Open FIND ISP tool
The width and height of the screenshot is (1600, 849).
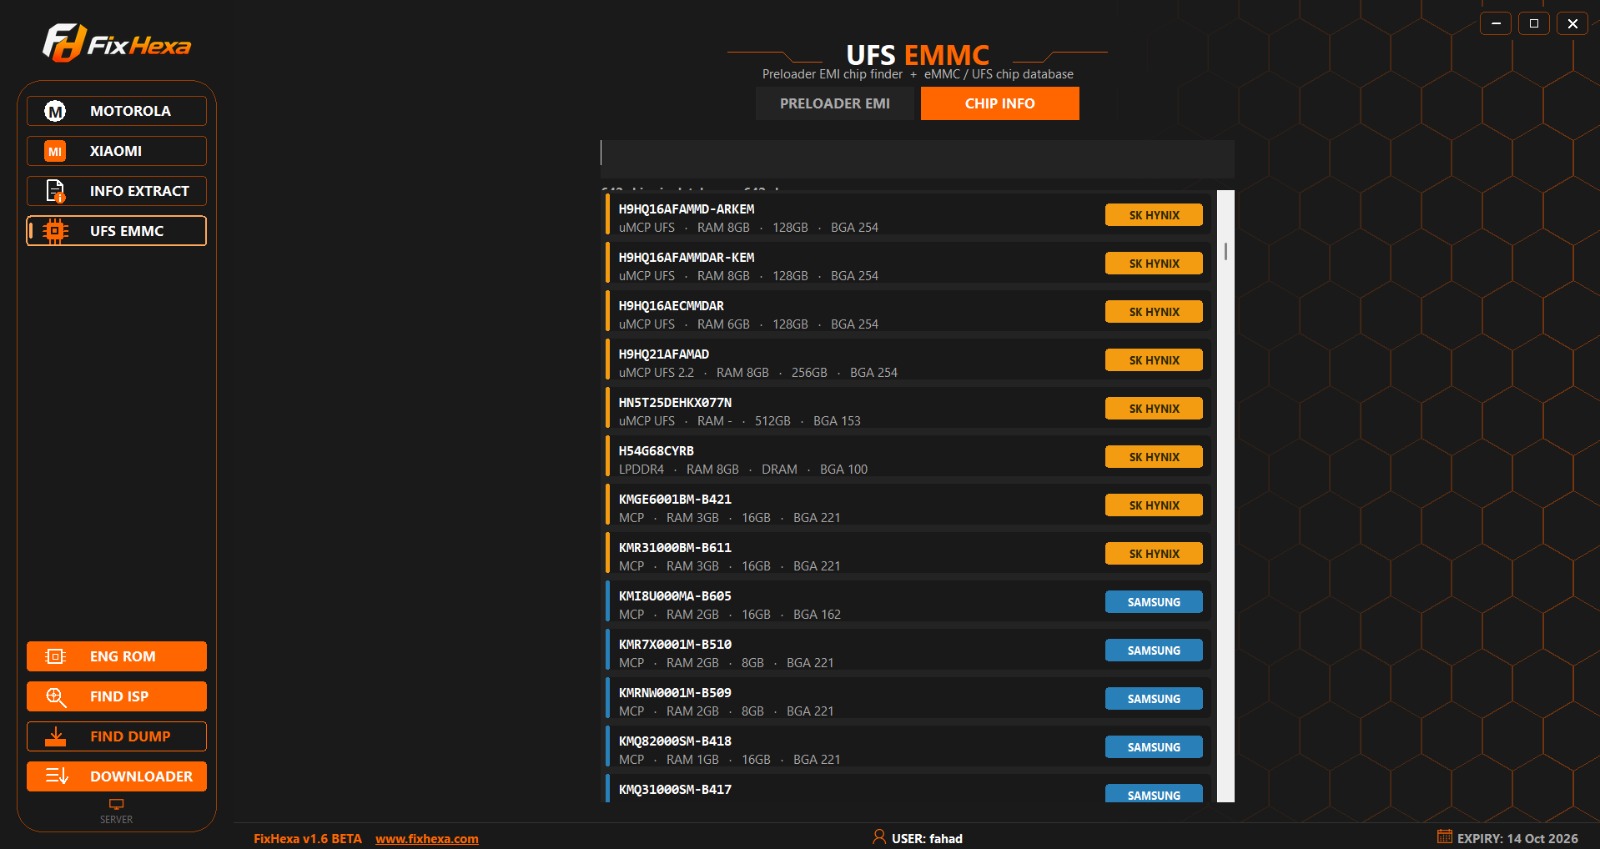pyautogui.click(x=117, y=697)
